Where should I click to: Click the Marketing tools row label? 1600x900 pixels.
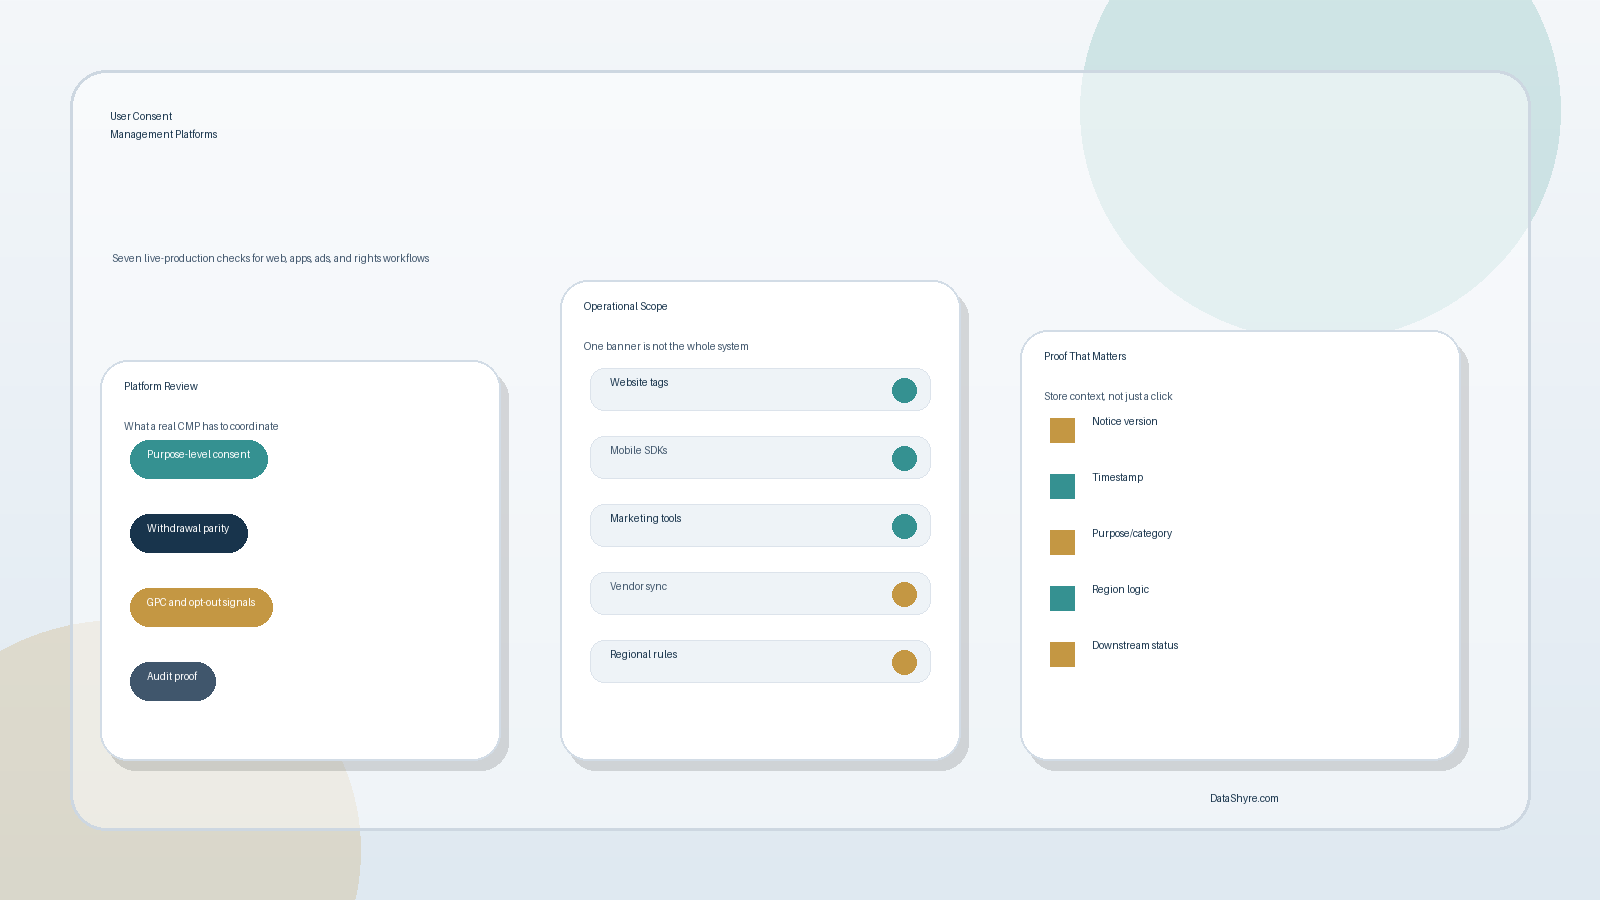[645, 518]
